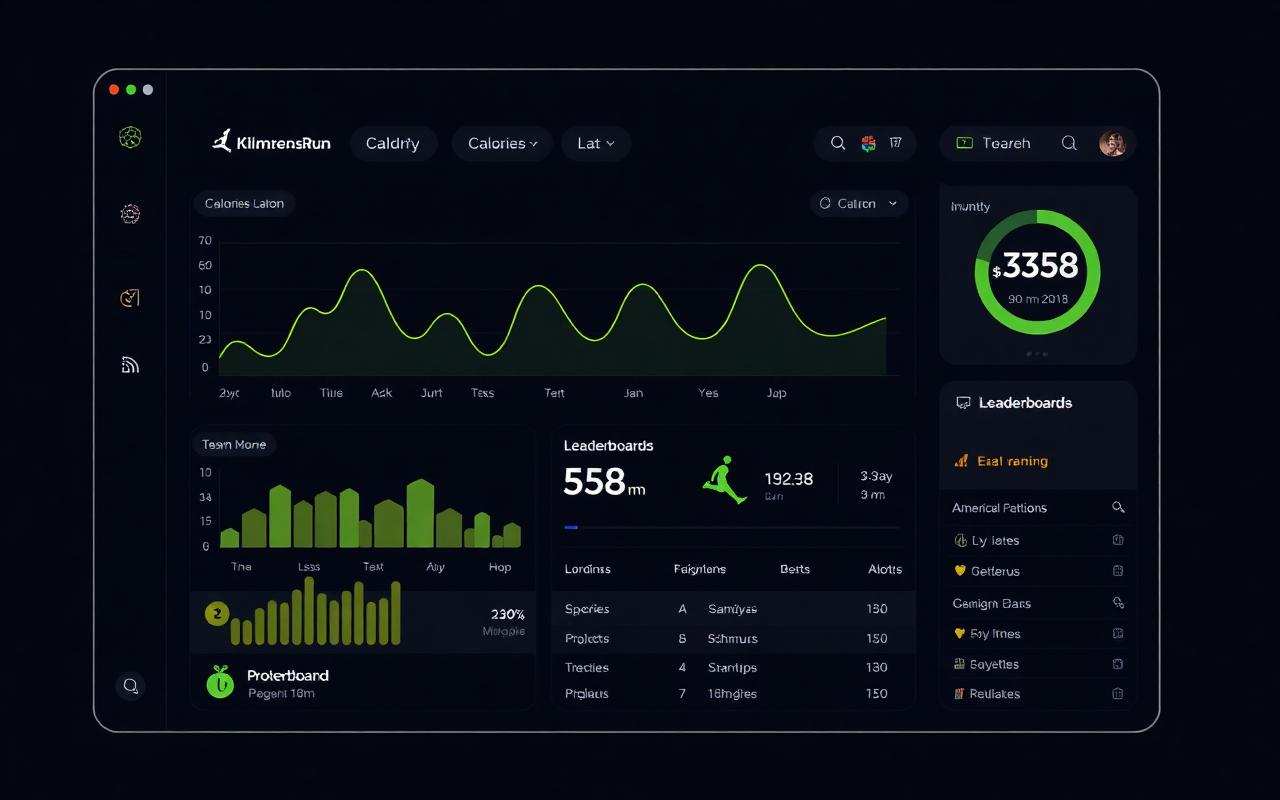1280x800 pixels.
Task: Click the 230% value in bar panel
Action: (508, 614)
